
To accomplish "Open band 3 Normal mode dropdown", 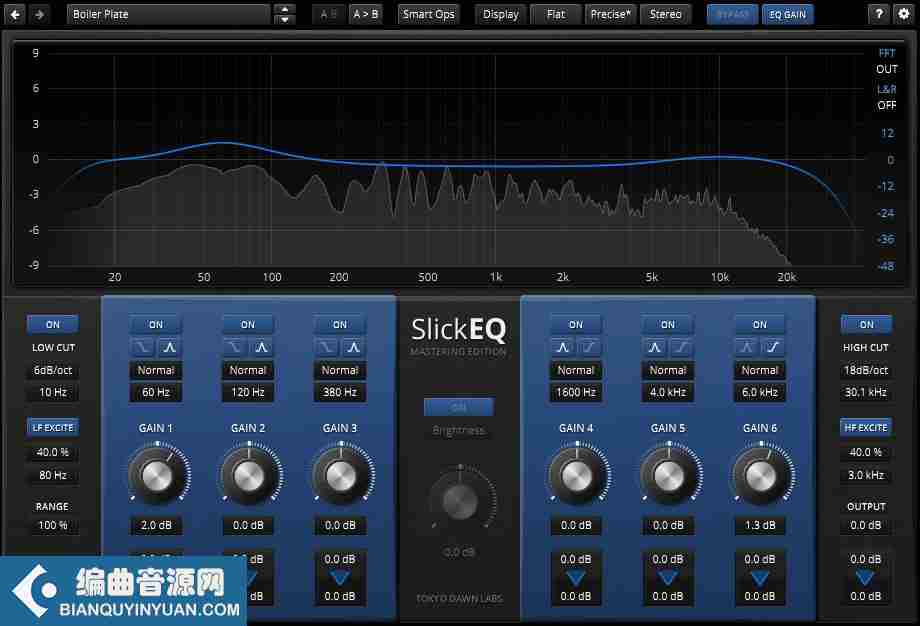I will click(340, 370).
